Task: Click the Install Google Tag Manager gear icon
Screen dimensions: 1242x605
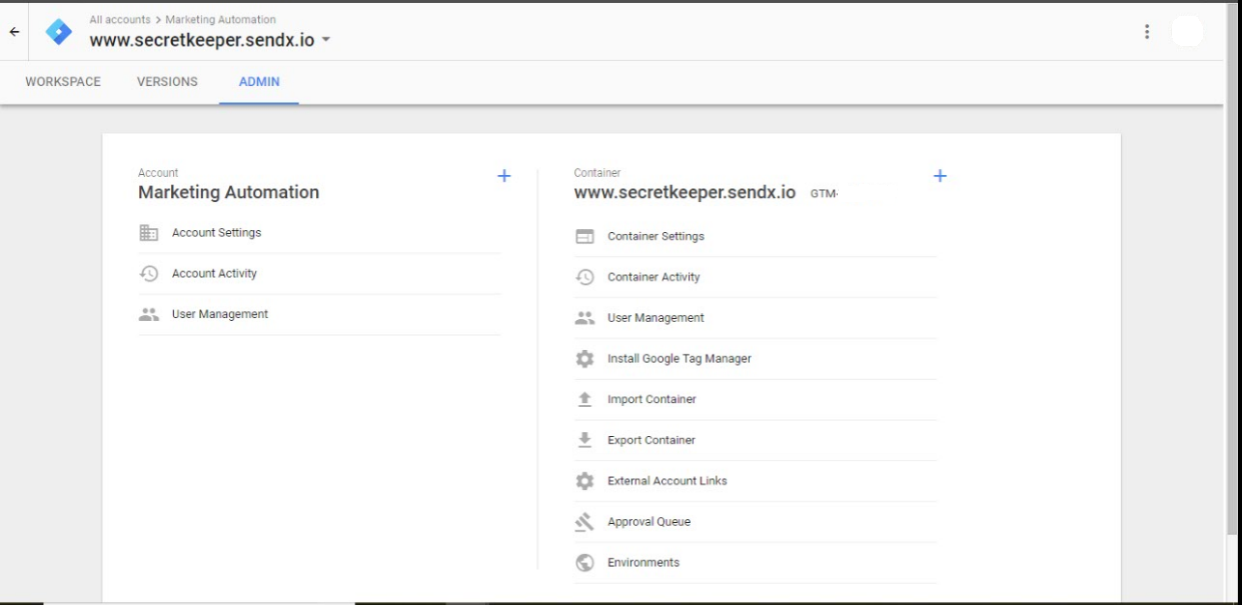Action: coord(585,359)
